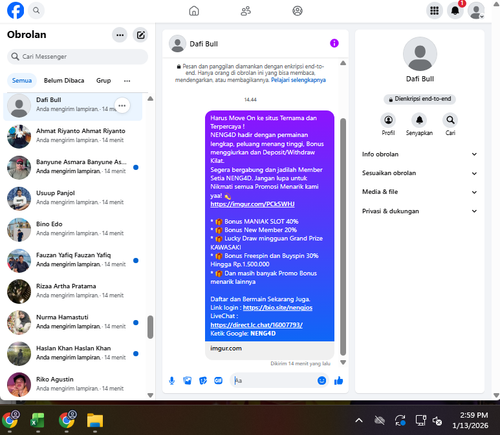Open the direct.lc.chat LiveChat link
This screenshot has height=435, width=500.
(x=256, y=325)
